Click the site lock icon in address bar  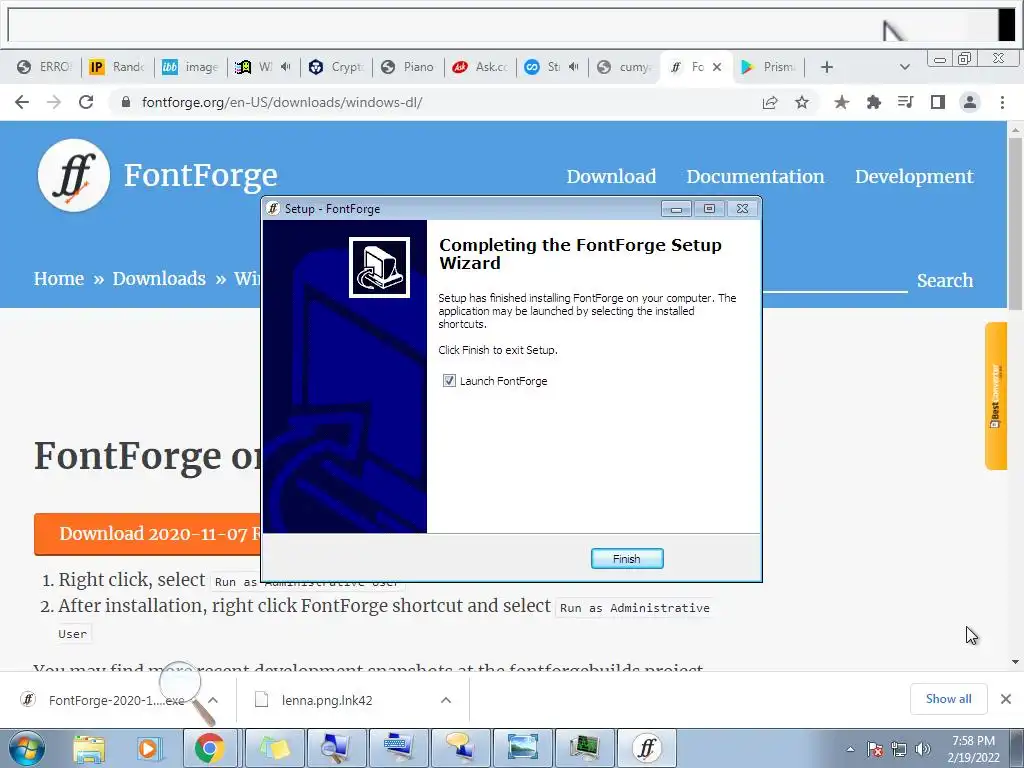click(127, 102)
